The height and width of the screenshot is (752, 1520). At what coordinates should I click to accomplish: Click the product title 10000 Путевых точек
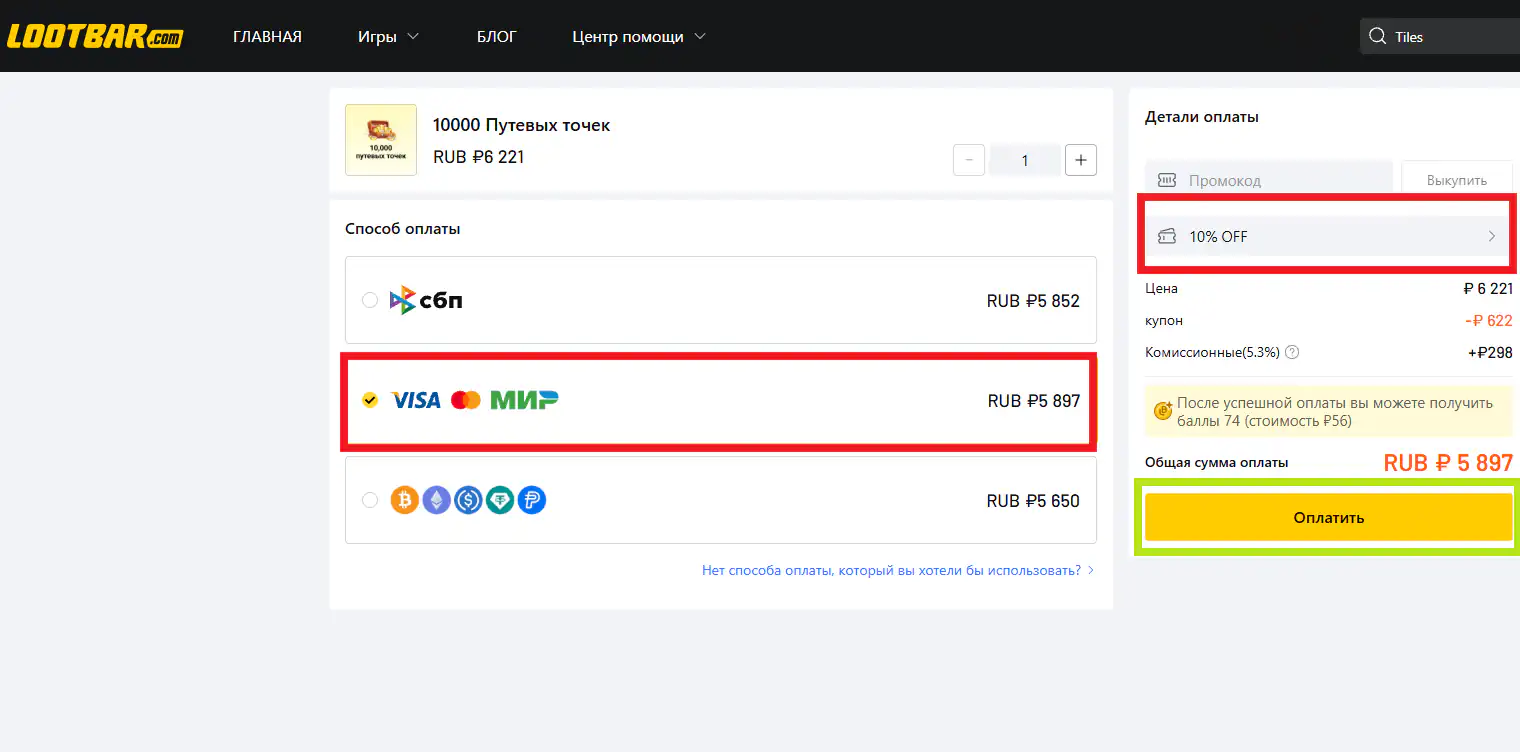point(521,125)
